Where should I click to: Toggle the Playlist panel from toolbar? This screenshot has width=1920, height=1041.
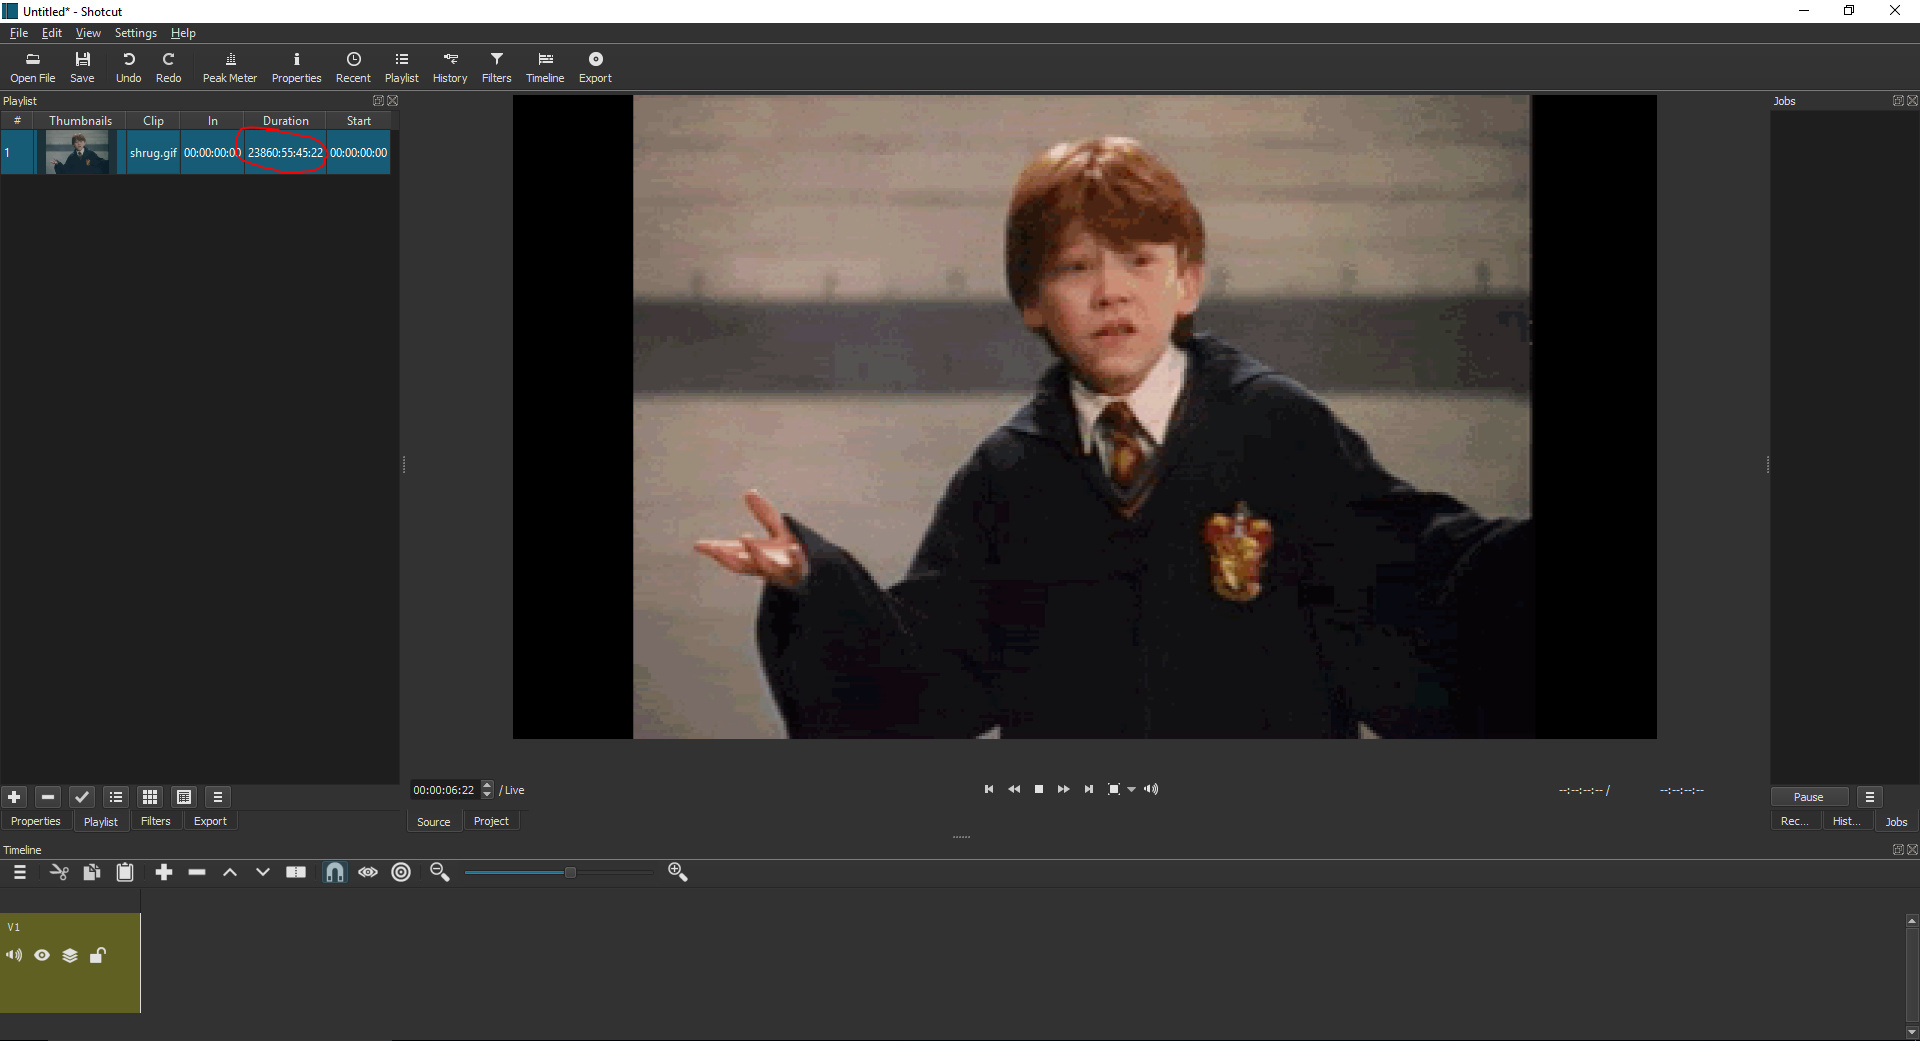401,67
